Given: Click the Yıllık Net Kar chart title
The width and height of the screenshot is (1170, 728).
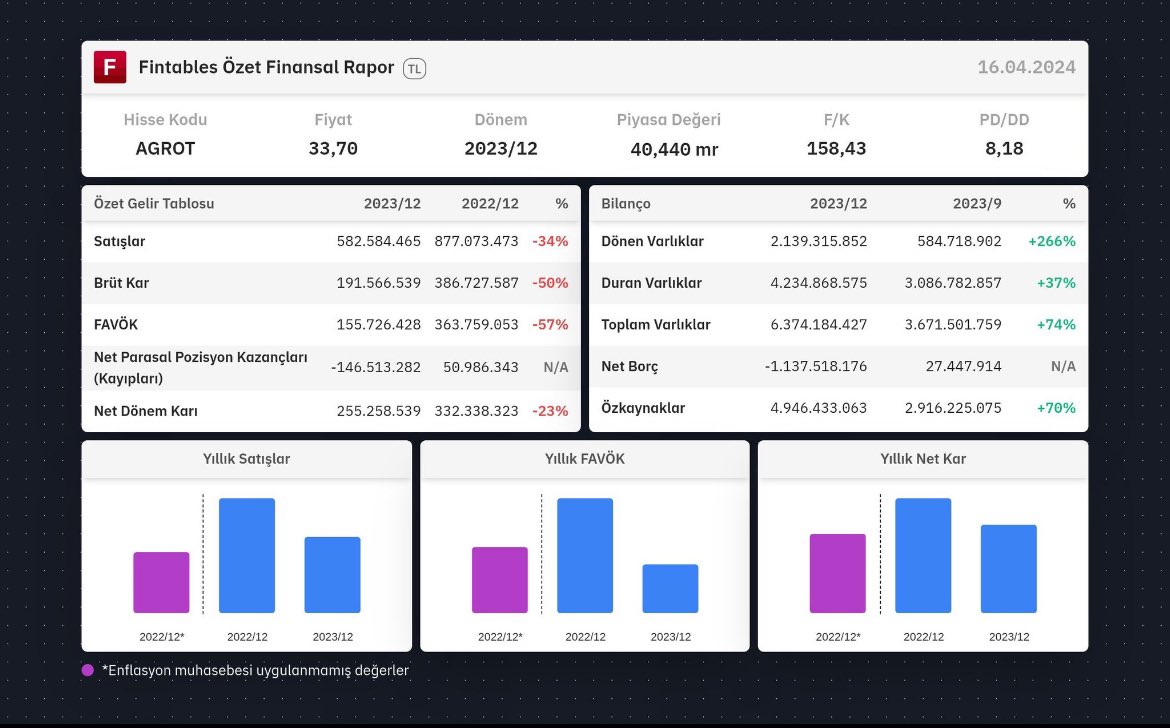Looking at the screenshot, I should tap(923, 459).
